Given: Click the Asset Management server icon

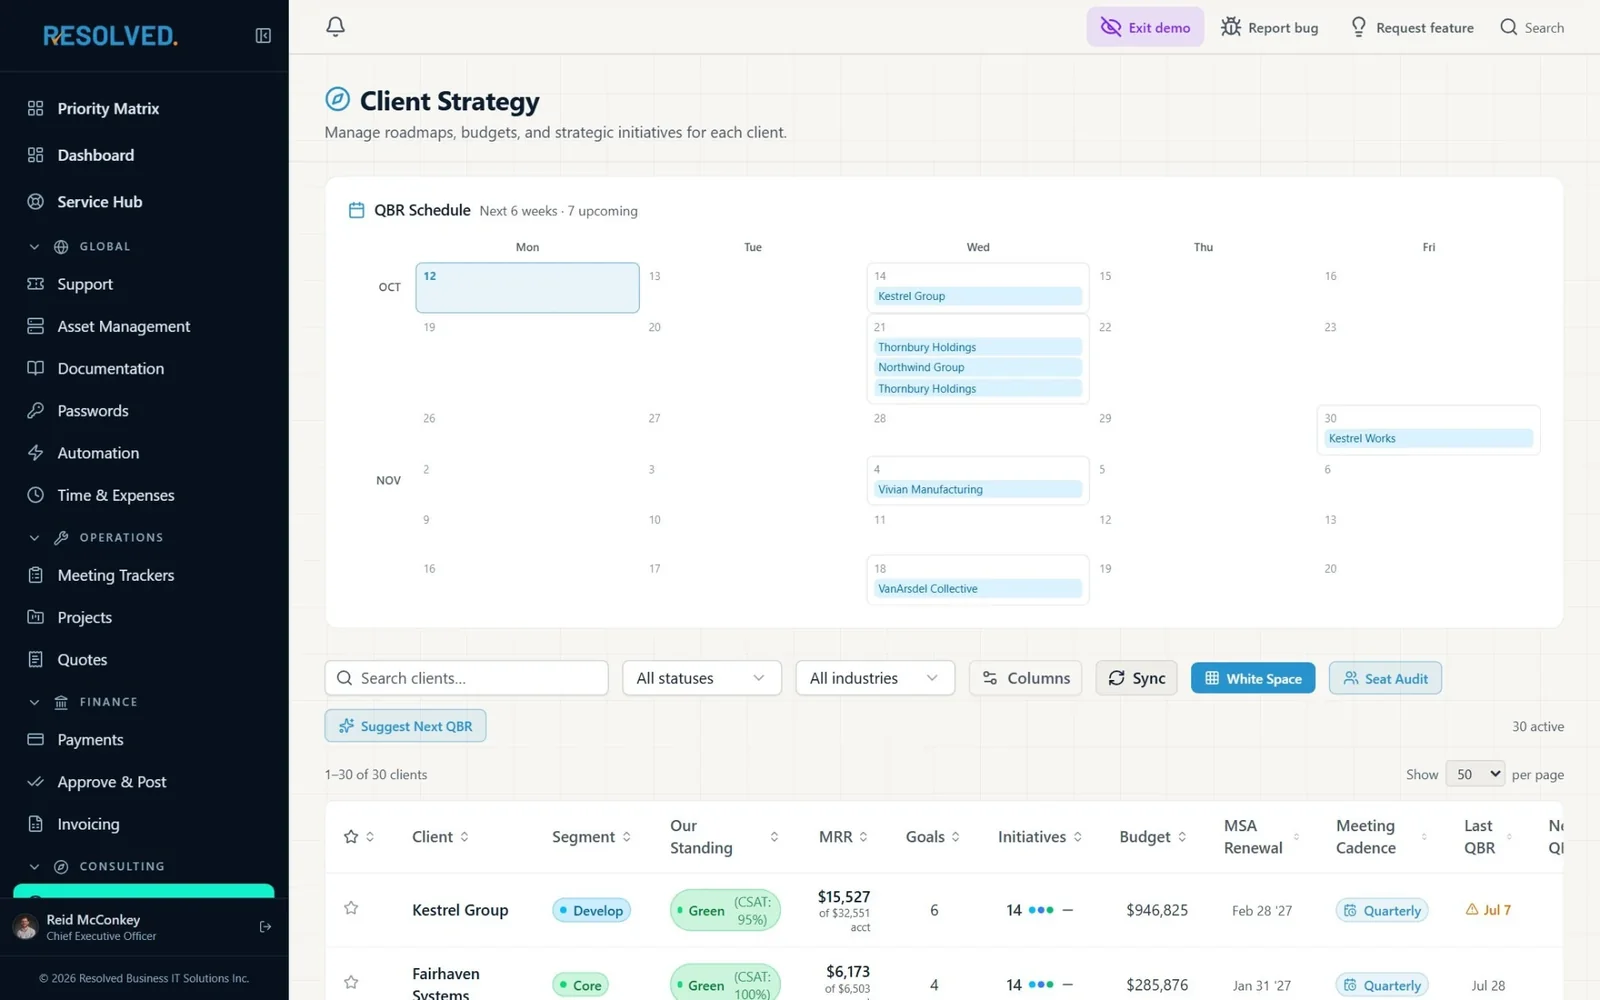Looking at the screenshot, I should pos(36,326).
